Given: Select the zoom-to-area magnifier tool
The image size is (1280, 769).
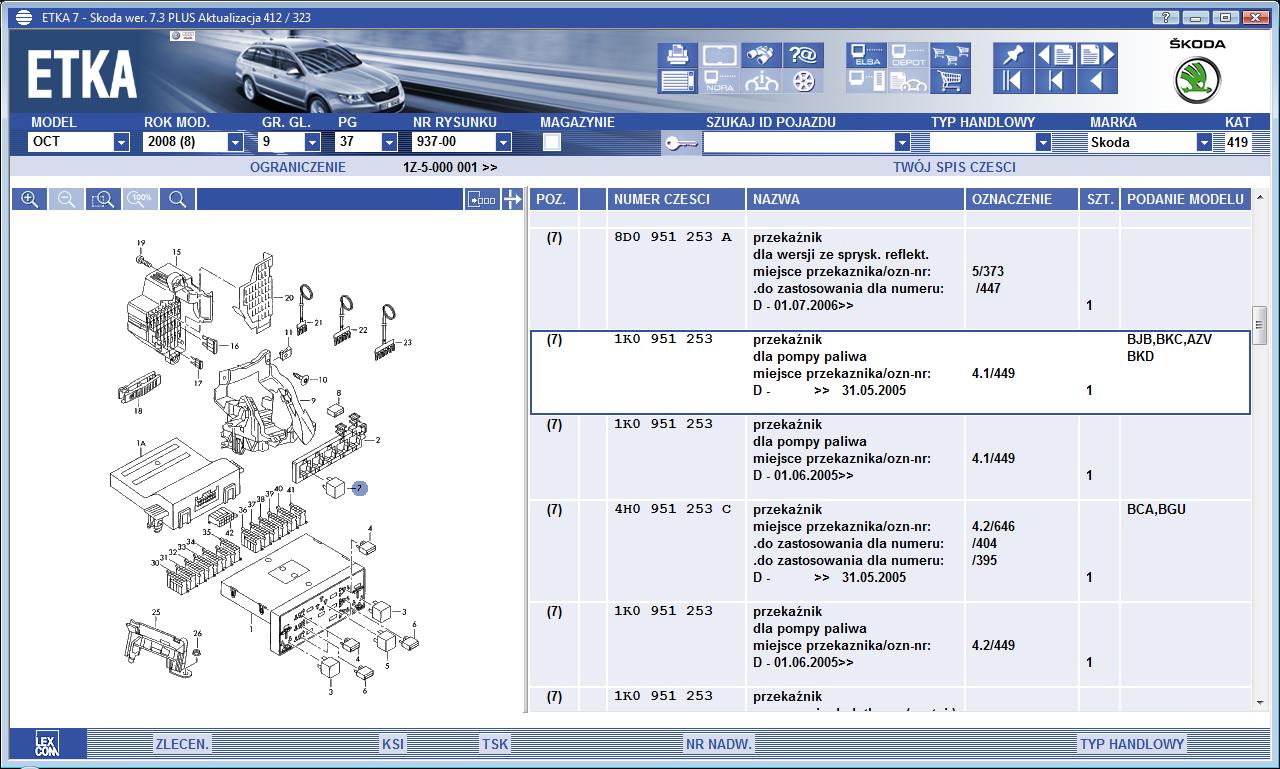Looking at the screenshot, I should click(103, 200).
